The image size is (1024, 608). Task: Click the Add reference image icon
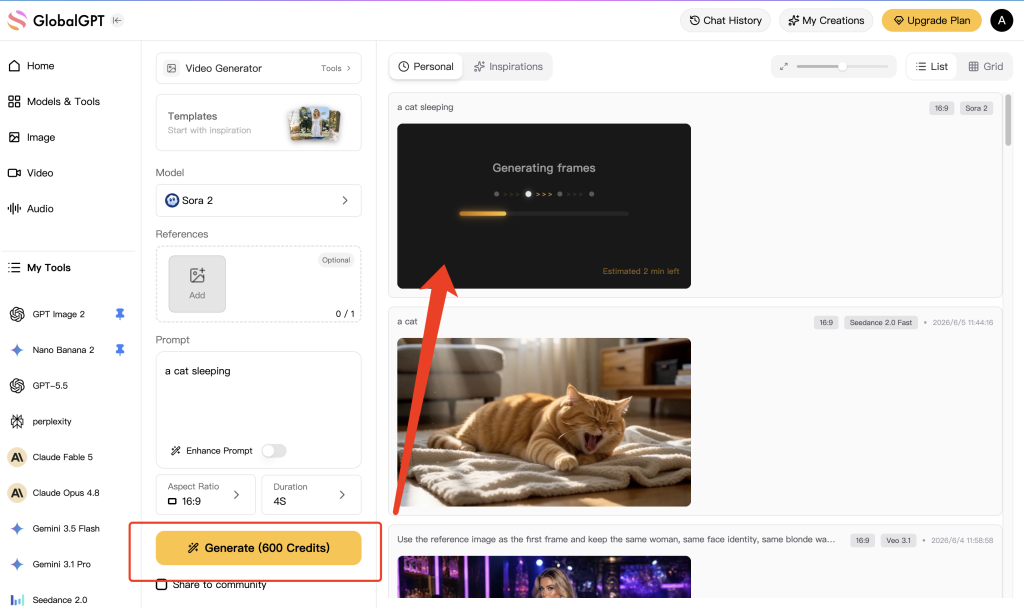[x=197, y=283]
